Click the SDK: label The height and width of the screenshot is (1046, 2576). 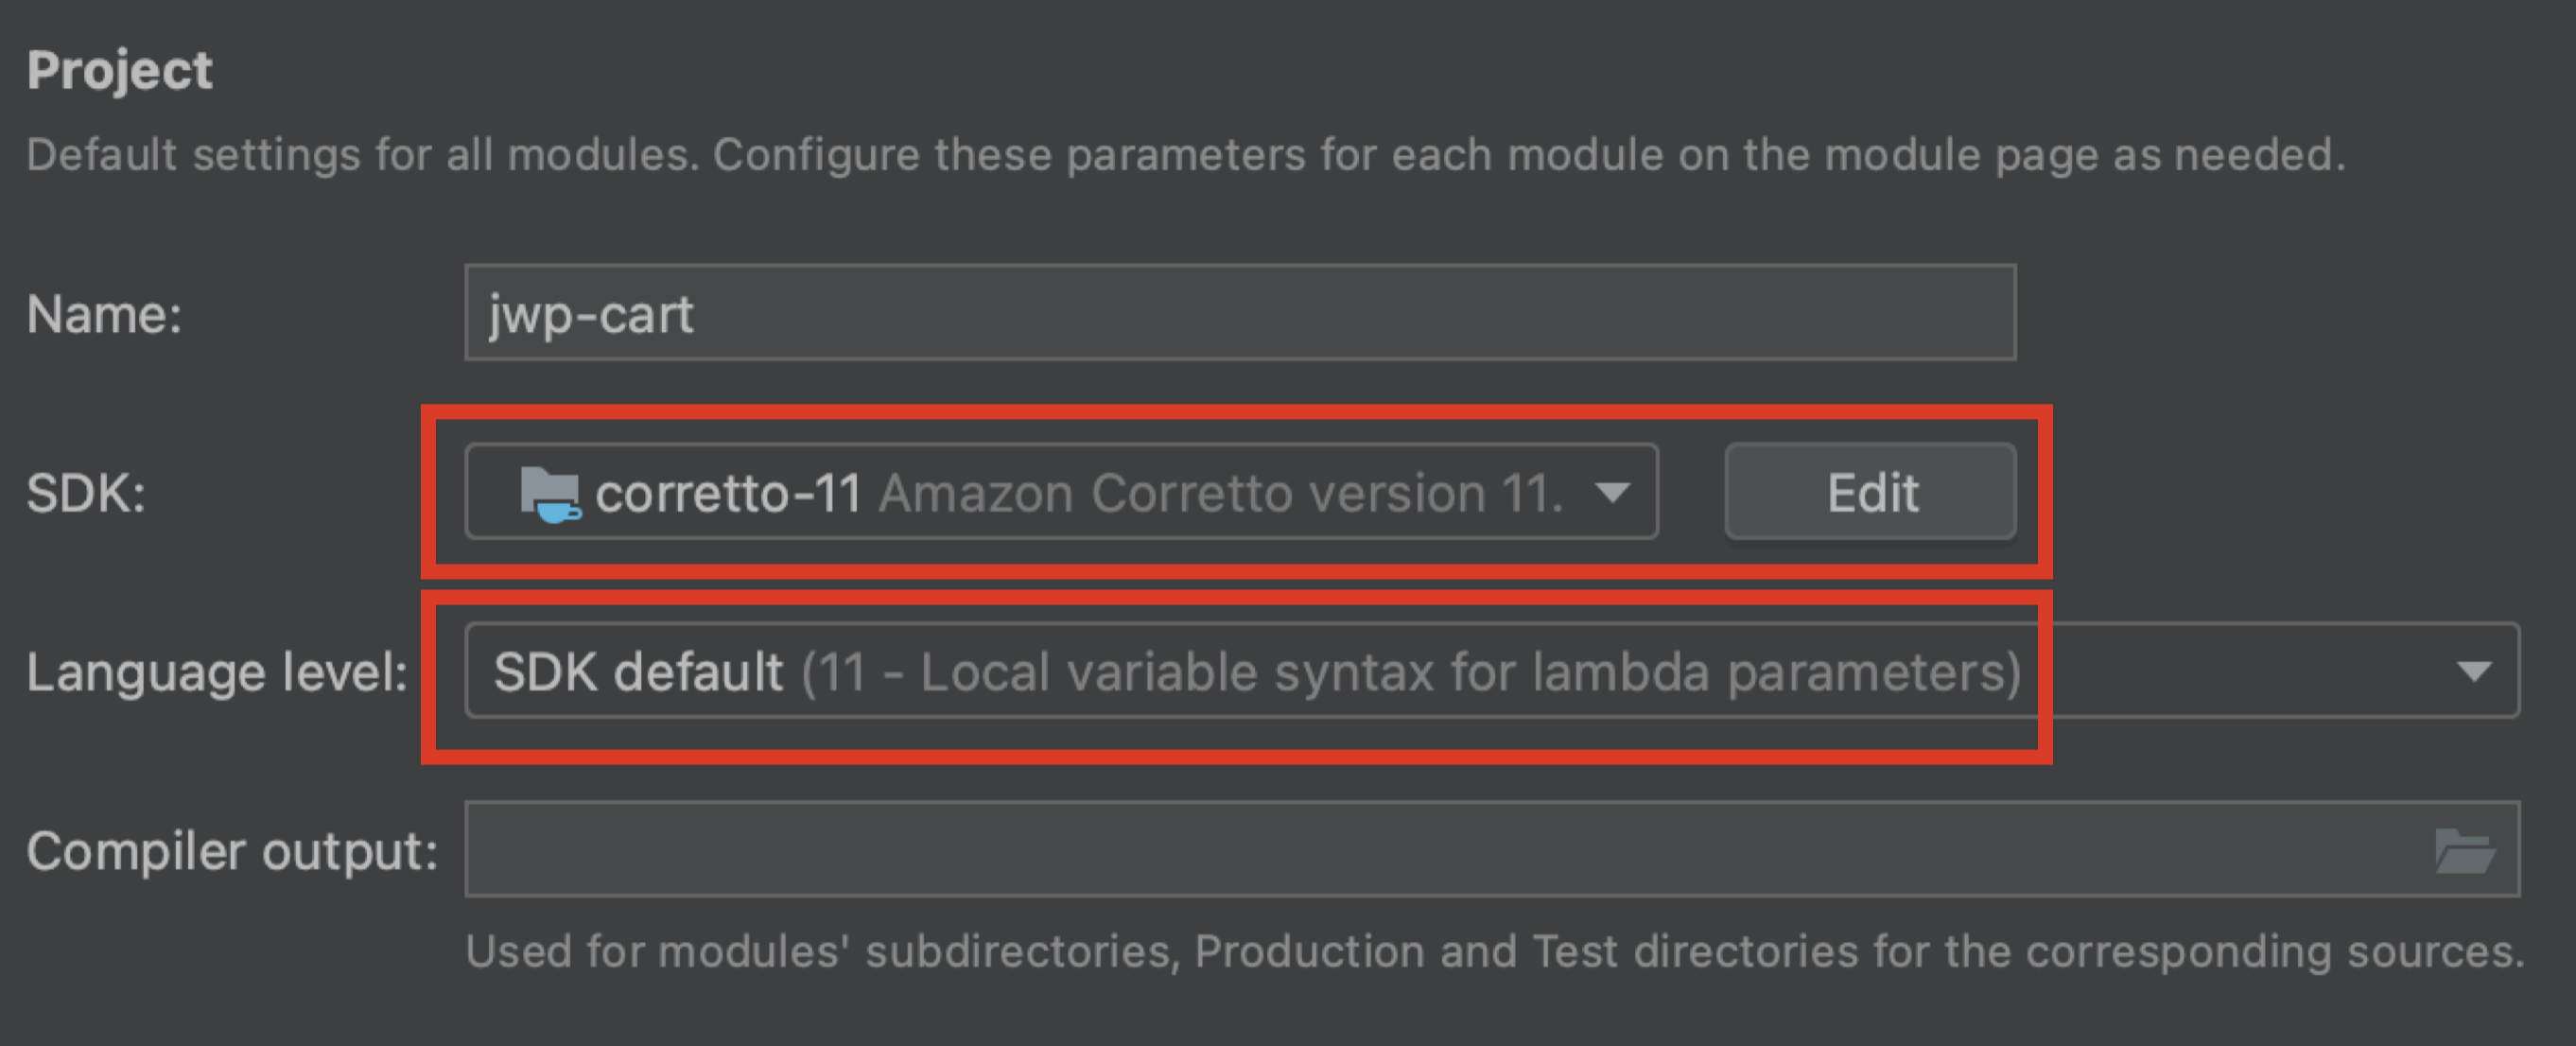click(86, 493)
